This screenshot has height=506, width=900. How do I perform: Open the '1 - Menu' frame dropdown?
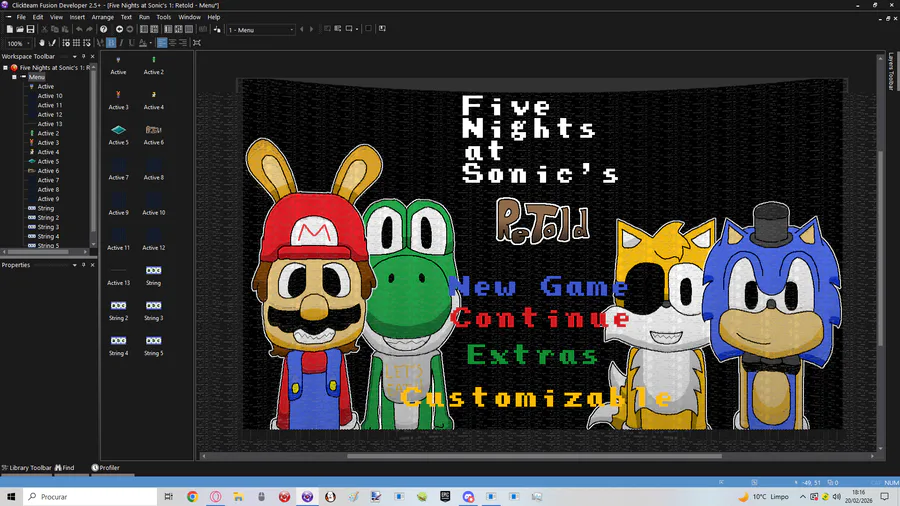pos(292,30)
